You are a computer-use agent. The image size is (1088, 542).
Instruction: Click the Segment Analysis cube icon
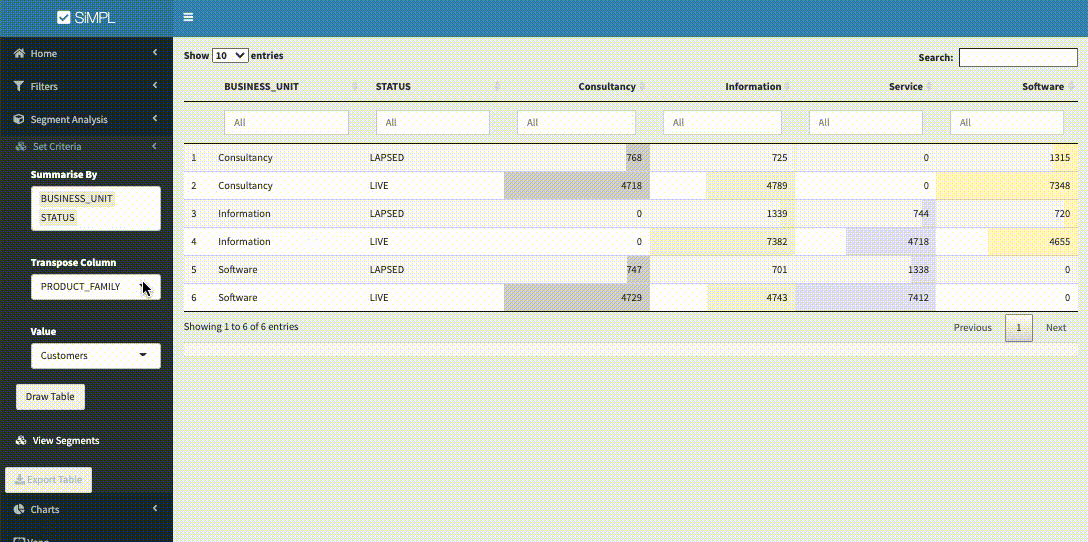point(19,119)
